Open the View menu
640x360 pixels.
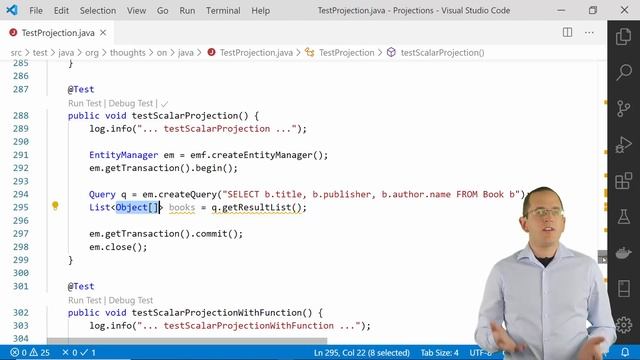pyautogui.click(x=136, y=10)
